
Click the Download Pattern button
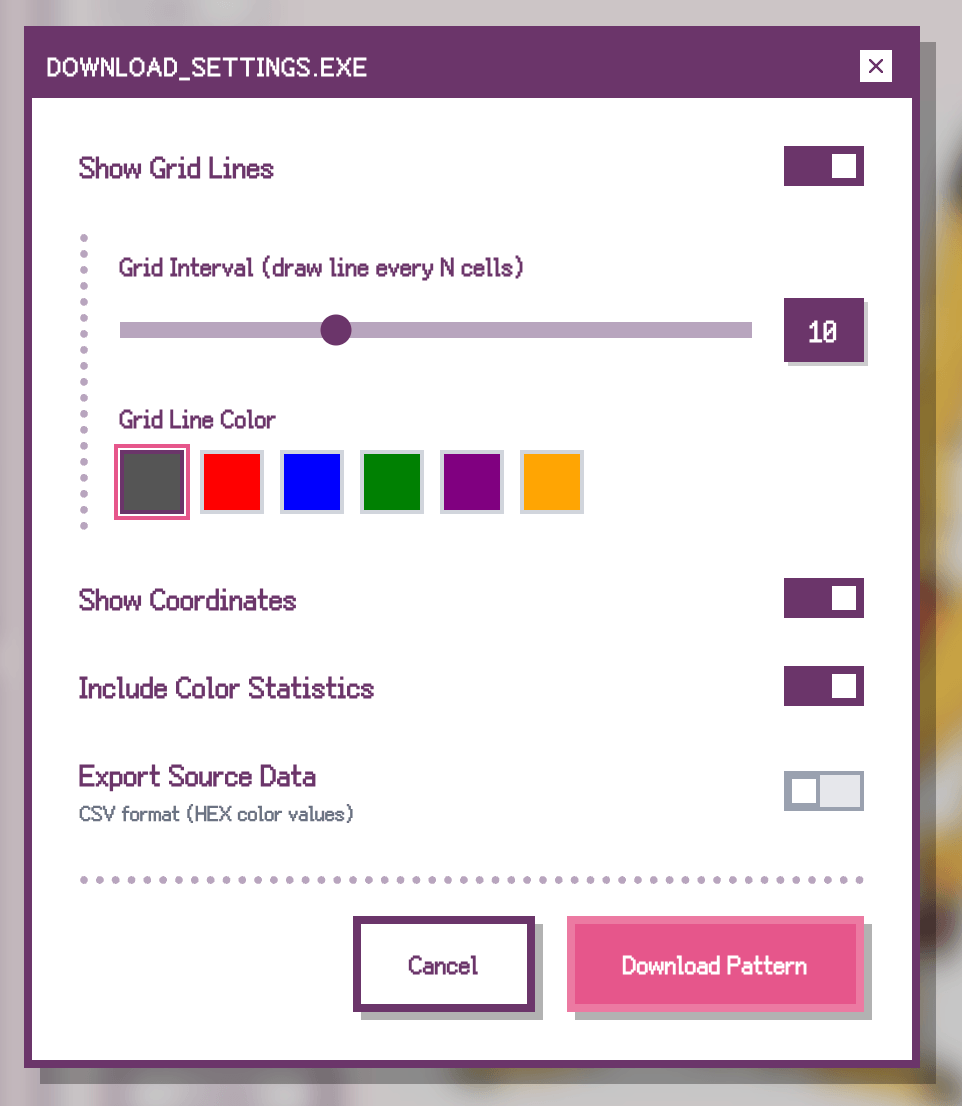715,965
